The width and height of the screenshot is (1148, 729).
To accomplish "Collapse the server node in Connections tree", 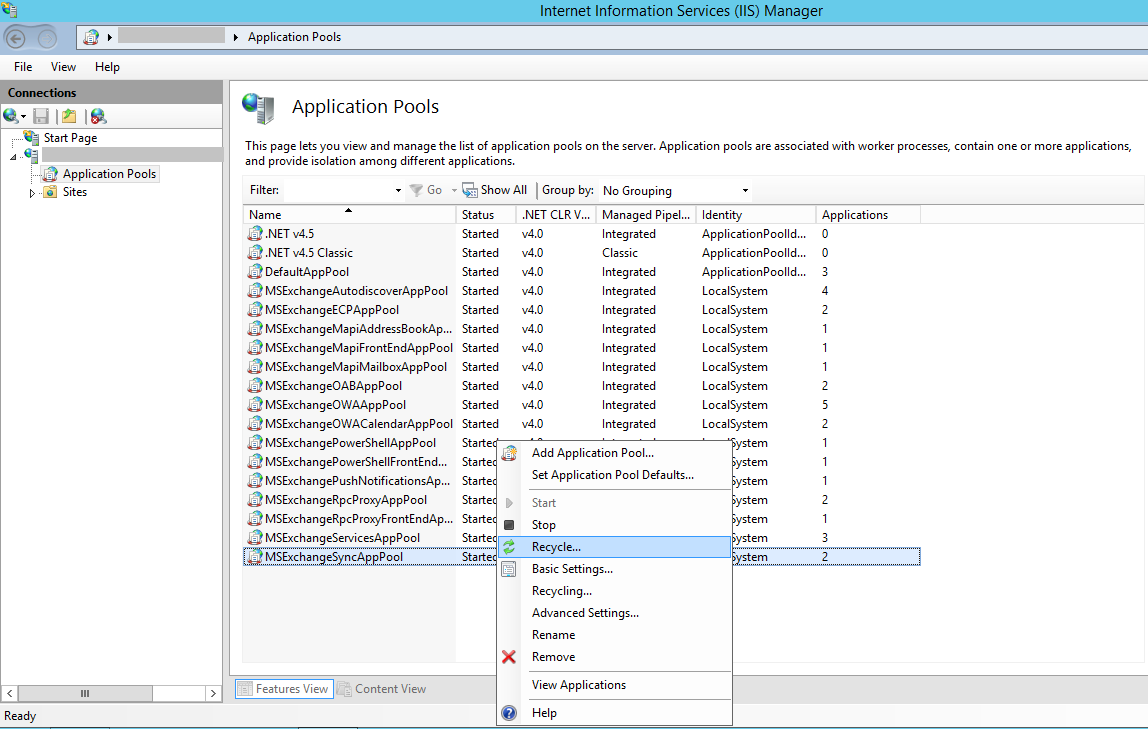I will click(x=13, y=157).
